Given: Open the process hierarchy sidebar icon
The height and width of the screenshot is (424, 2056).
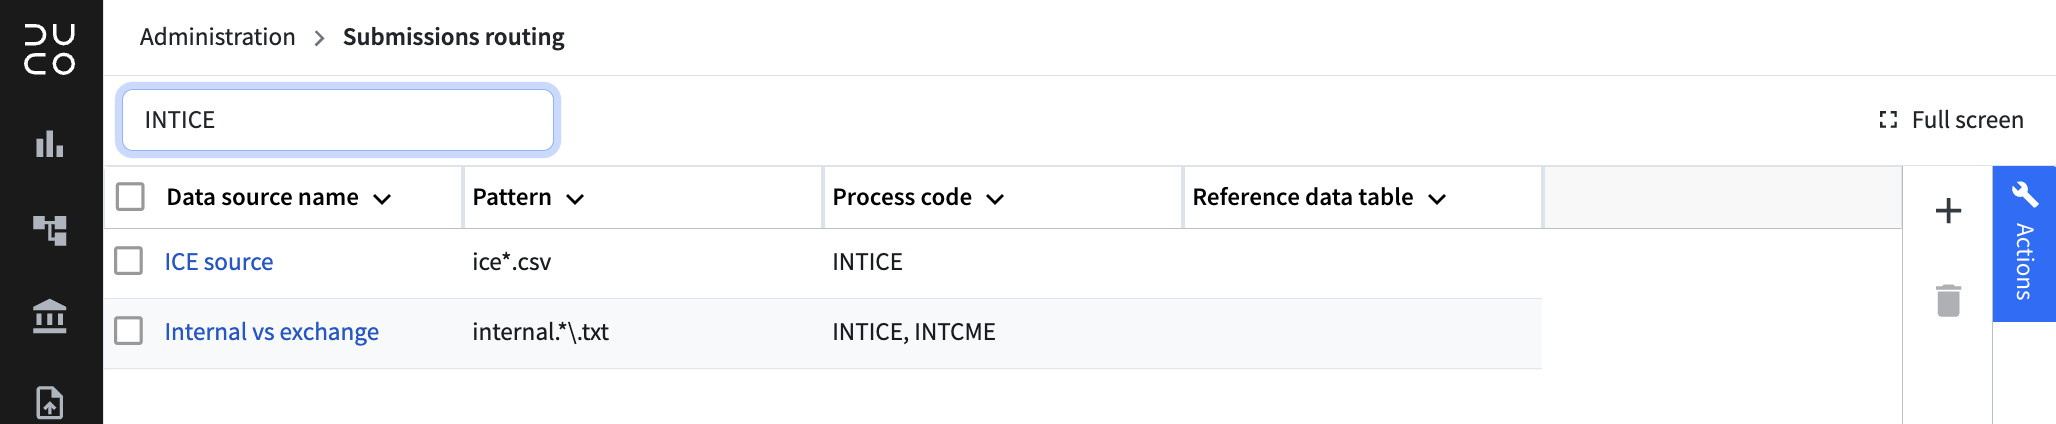Looking at the screenshot, I should click(50, 230).
